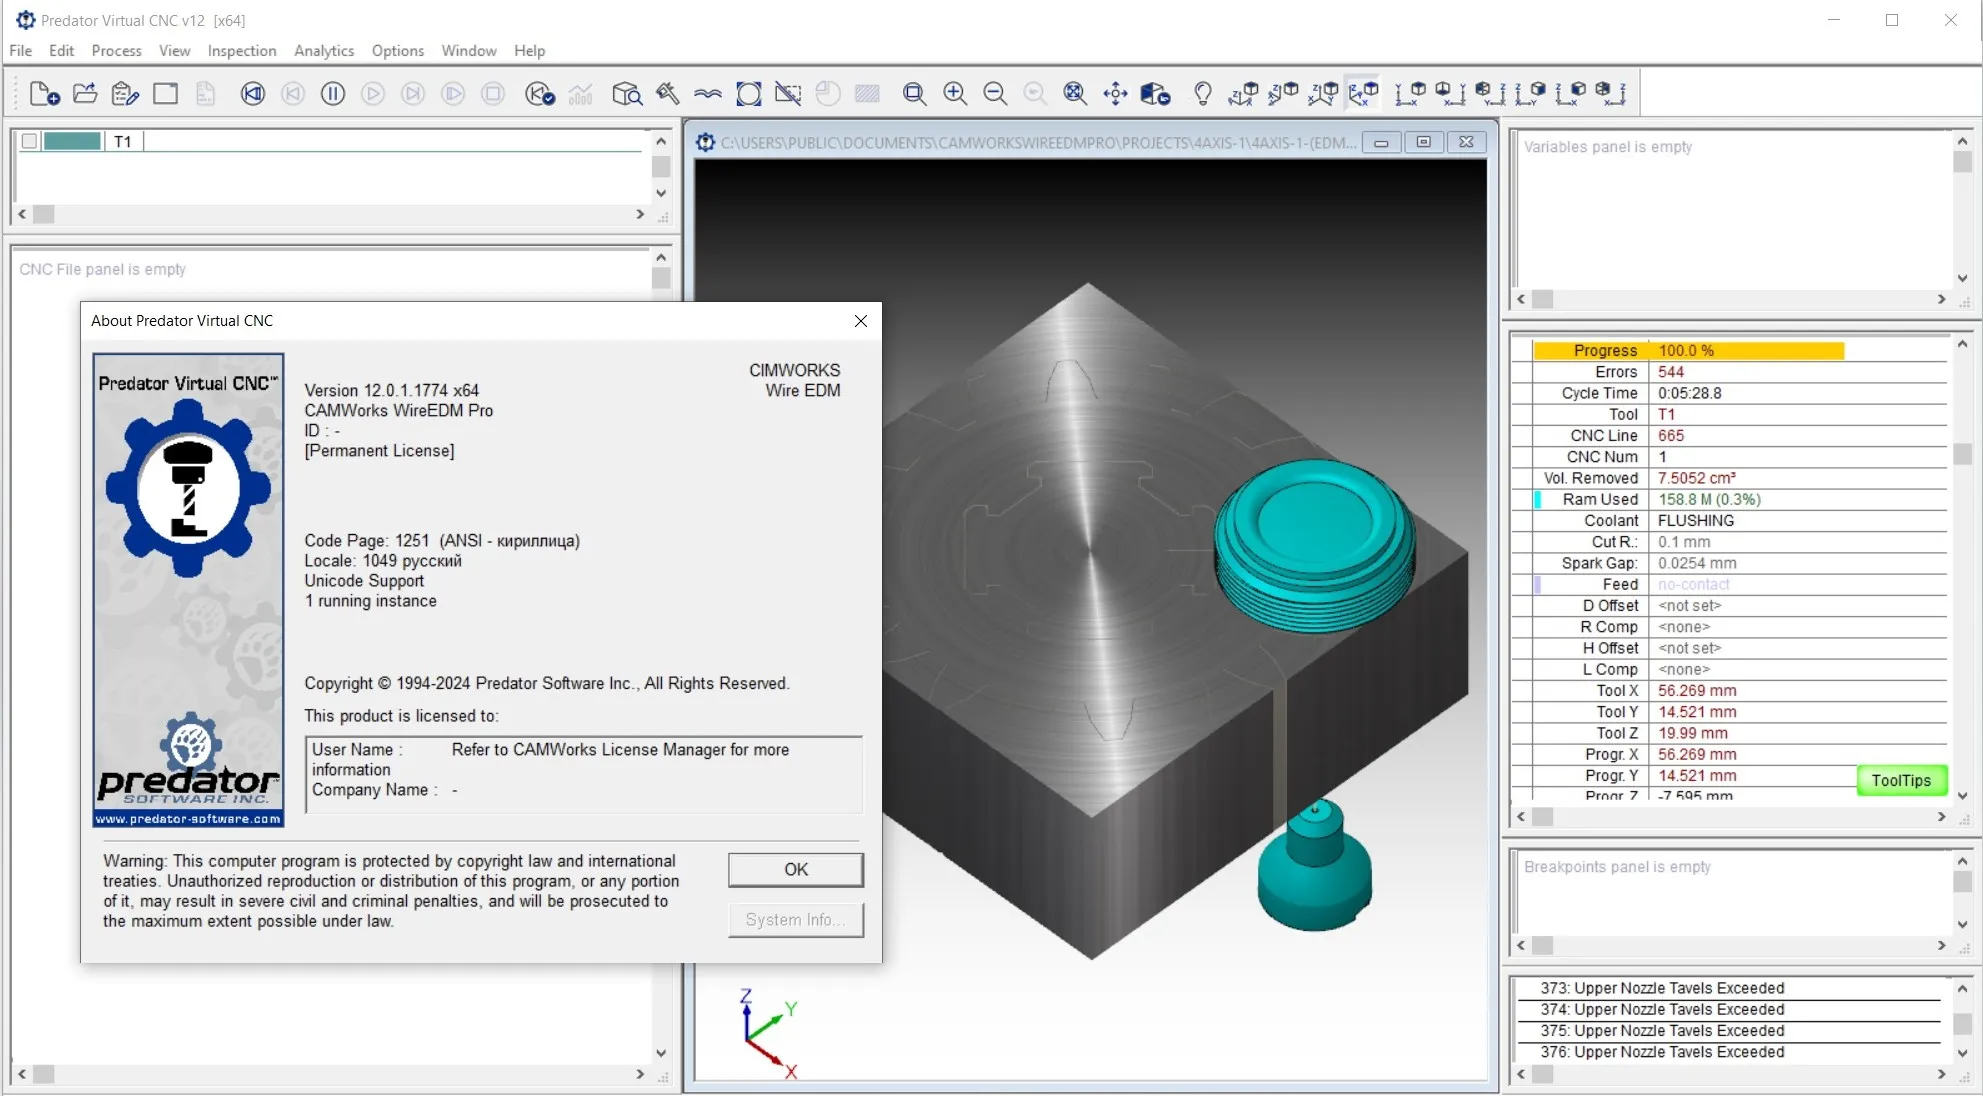Click the Open file folder icon
This screenshot has height=1096, width=1983.
click(85, 94)
